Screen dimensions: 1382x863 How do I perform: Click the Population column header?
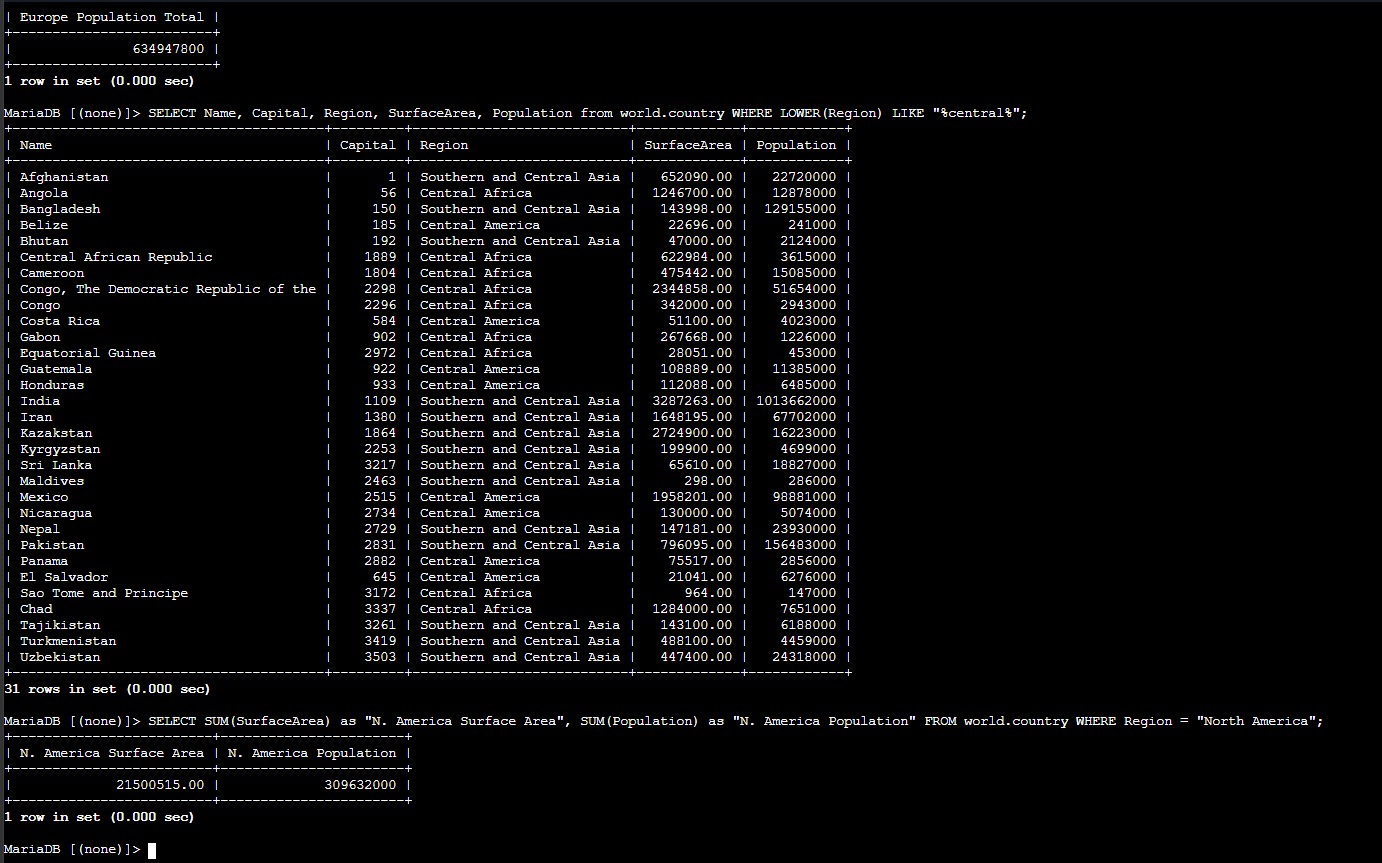coord(796,144)
